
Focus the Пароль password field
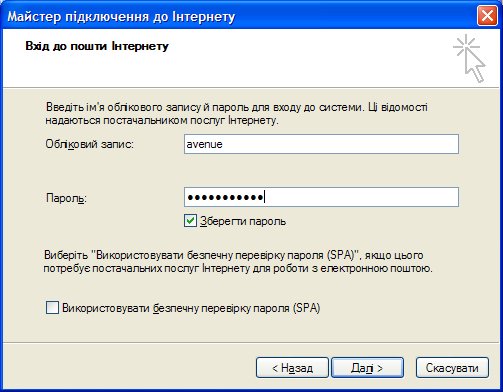(x=321, y=197)
